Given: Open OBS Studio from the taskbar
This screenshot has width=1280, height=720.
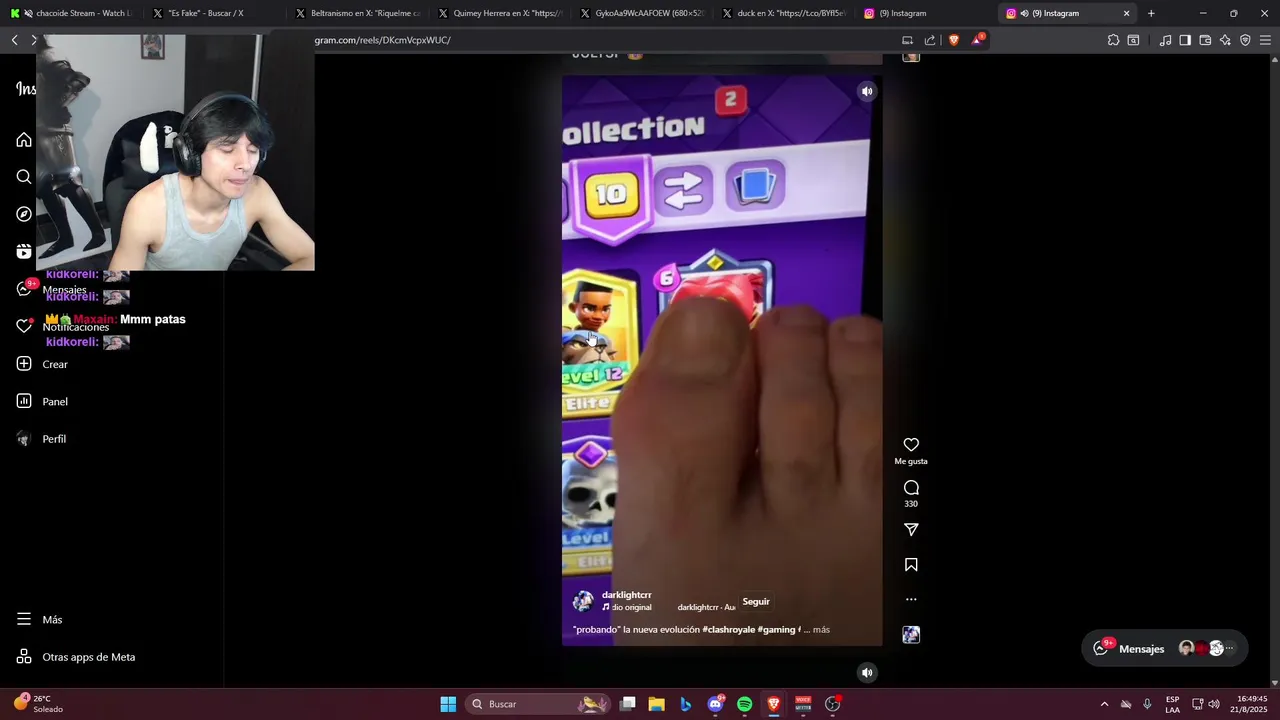Looking at the screenshot, I should click(x=832, y=704).
